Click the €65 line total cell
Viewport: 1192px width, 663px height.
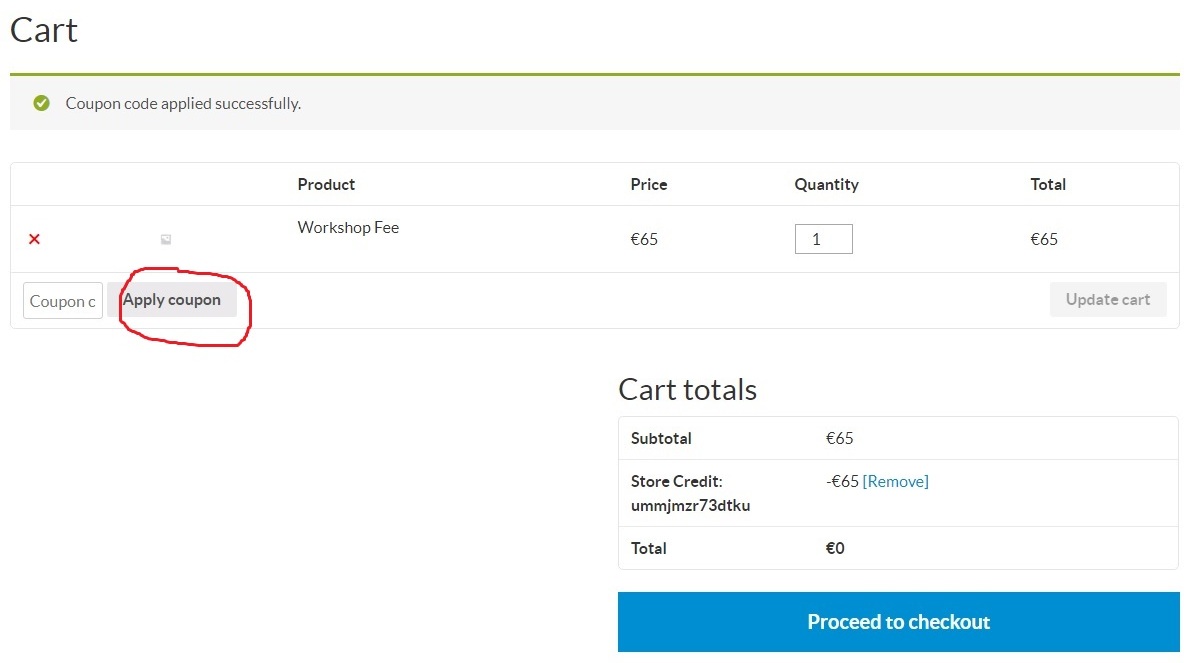coord(1044,239)
